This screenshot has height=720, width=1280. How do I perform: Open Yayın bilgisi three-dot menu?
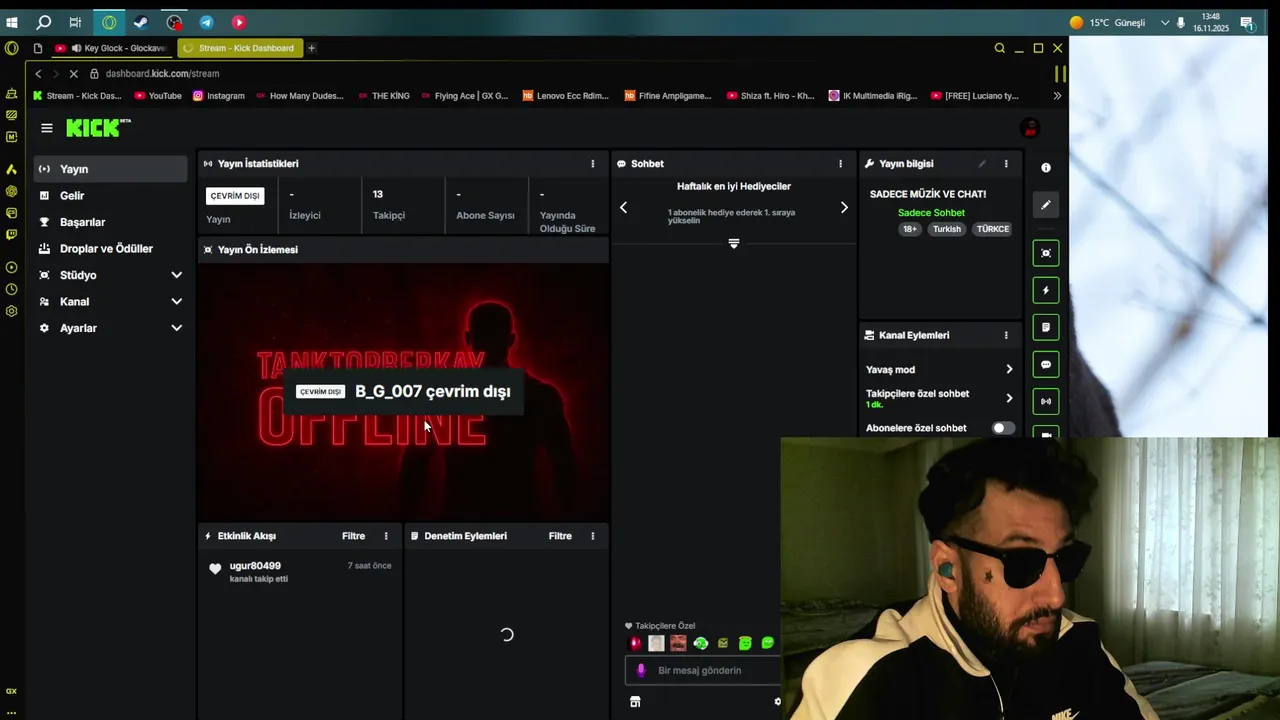click(1006, 164)
